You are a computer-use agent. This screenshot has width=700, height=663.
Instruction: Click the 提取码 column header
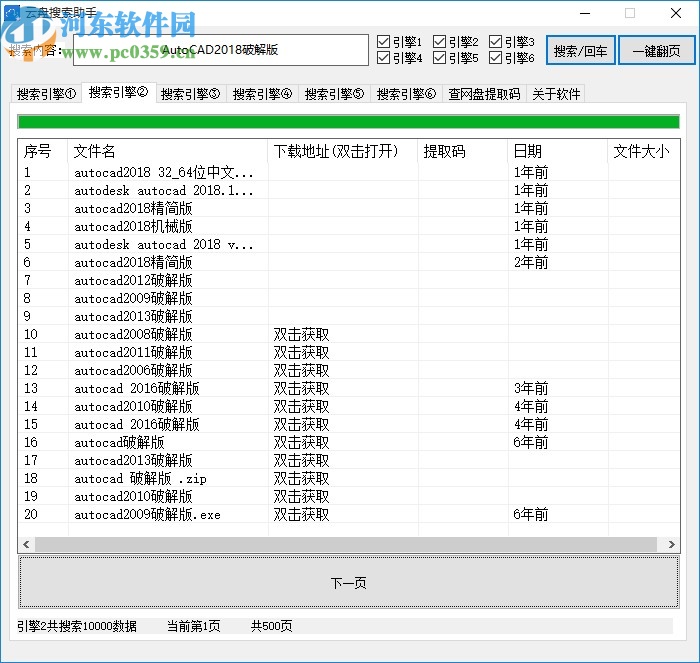pos(463,151)
